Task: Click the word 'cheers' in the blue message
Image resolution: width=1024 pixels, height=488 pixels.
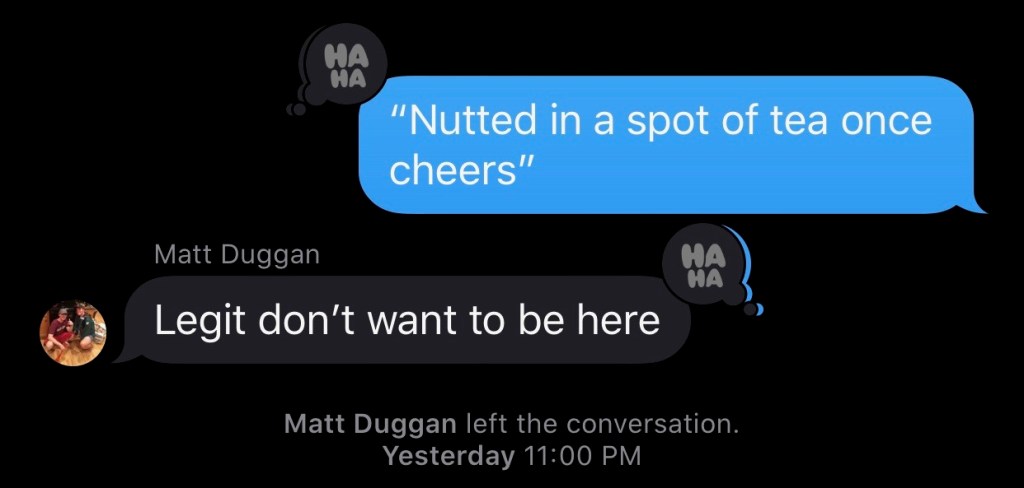Action: click(453, 171)
